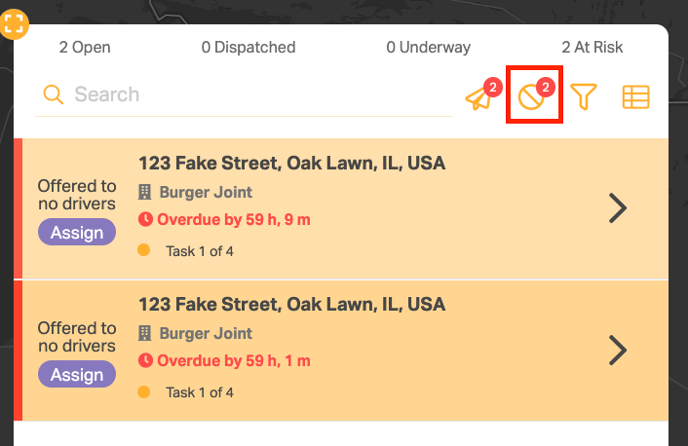688x446 pixels.
Task: Click the clock icon on second overdue task
Action: 145,361
